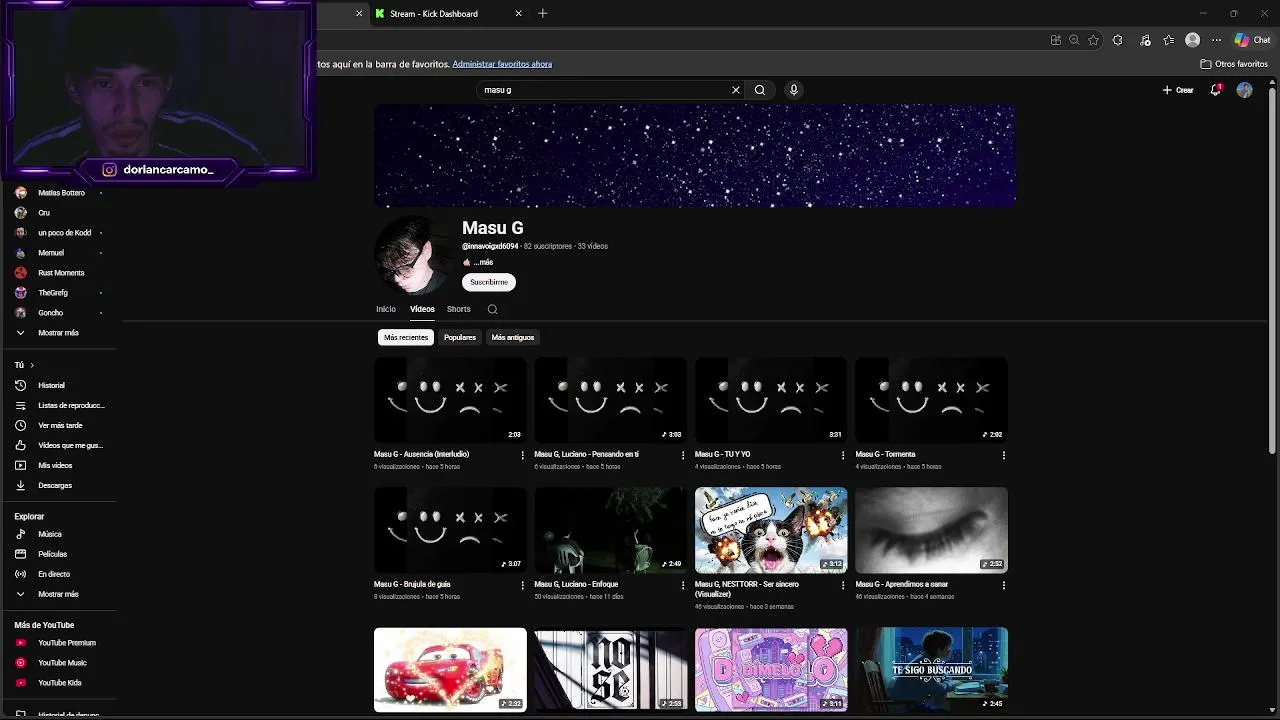Play Ser sincero cat thumbnail video
1280x720 pixels.
click(x=771, y=530)
